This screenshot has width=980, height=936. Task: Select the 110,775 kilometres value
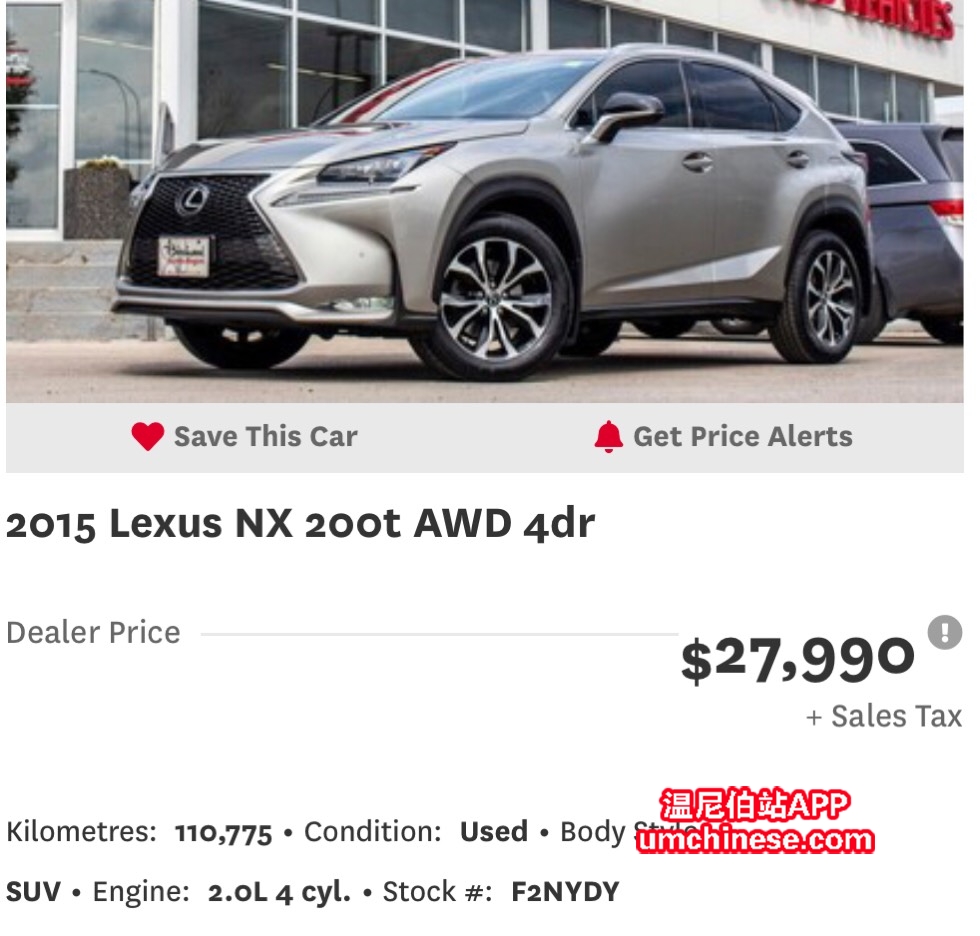[223, 833]
